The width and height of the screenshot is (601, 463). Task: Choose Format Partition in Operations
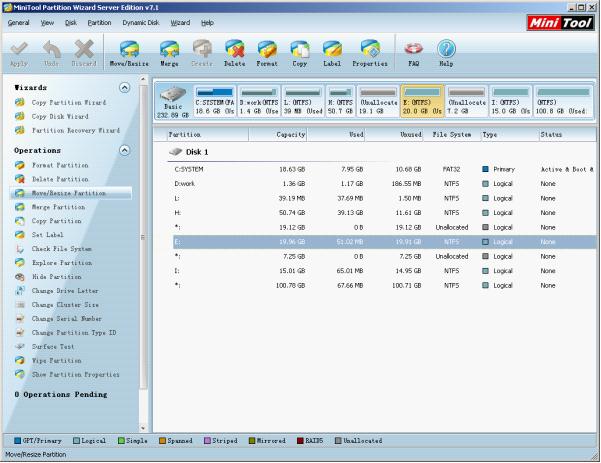[60, 165]
